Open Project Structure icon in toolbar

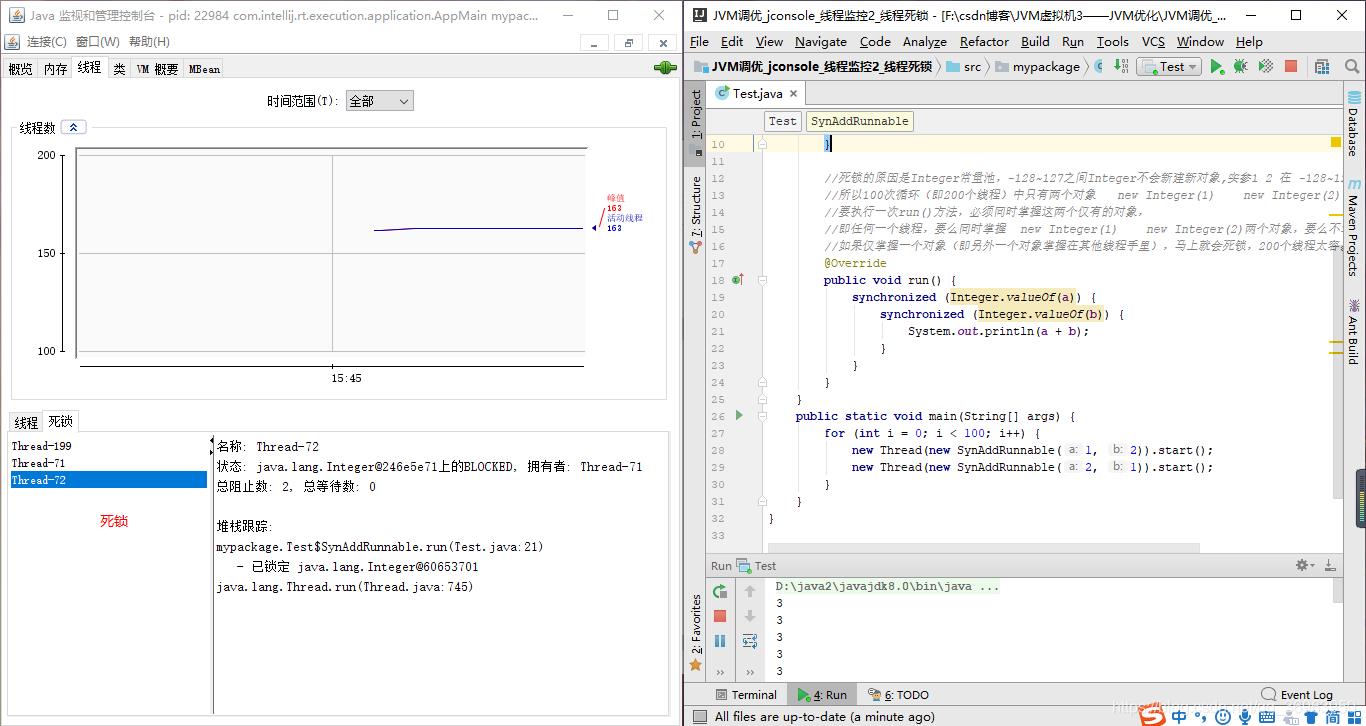click(1322, 67)
